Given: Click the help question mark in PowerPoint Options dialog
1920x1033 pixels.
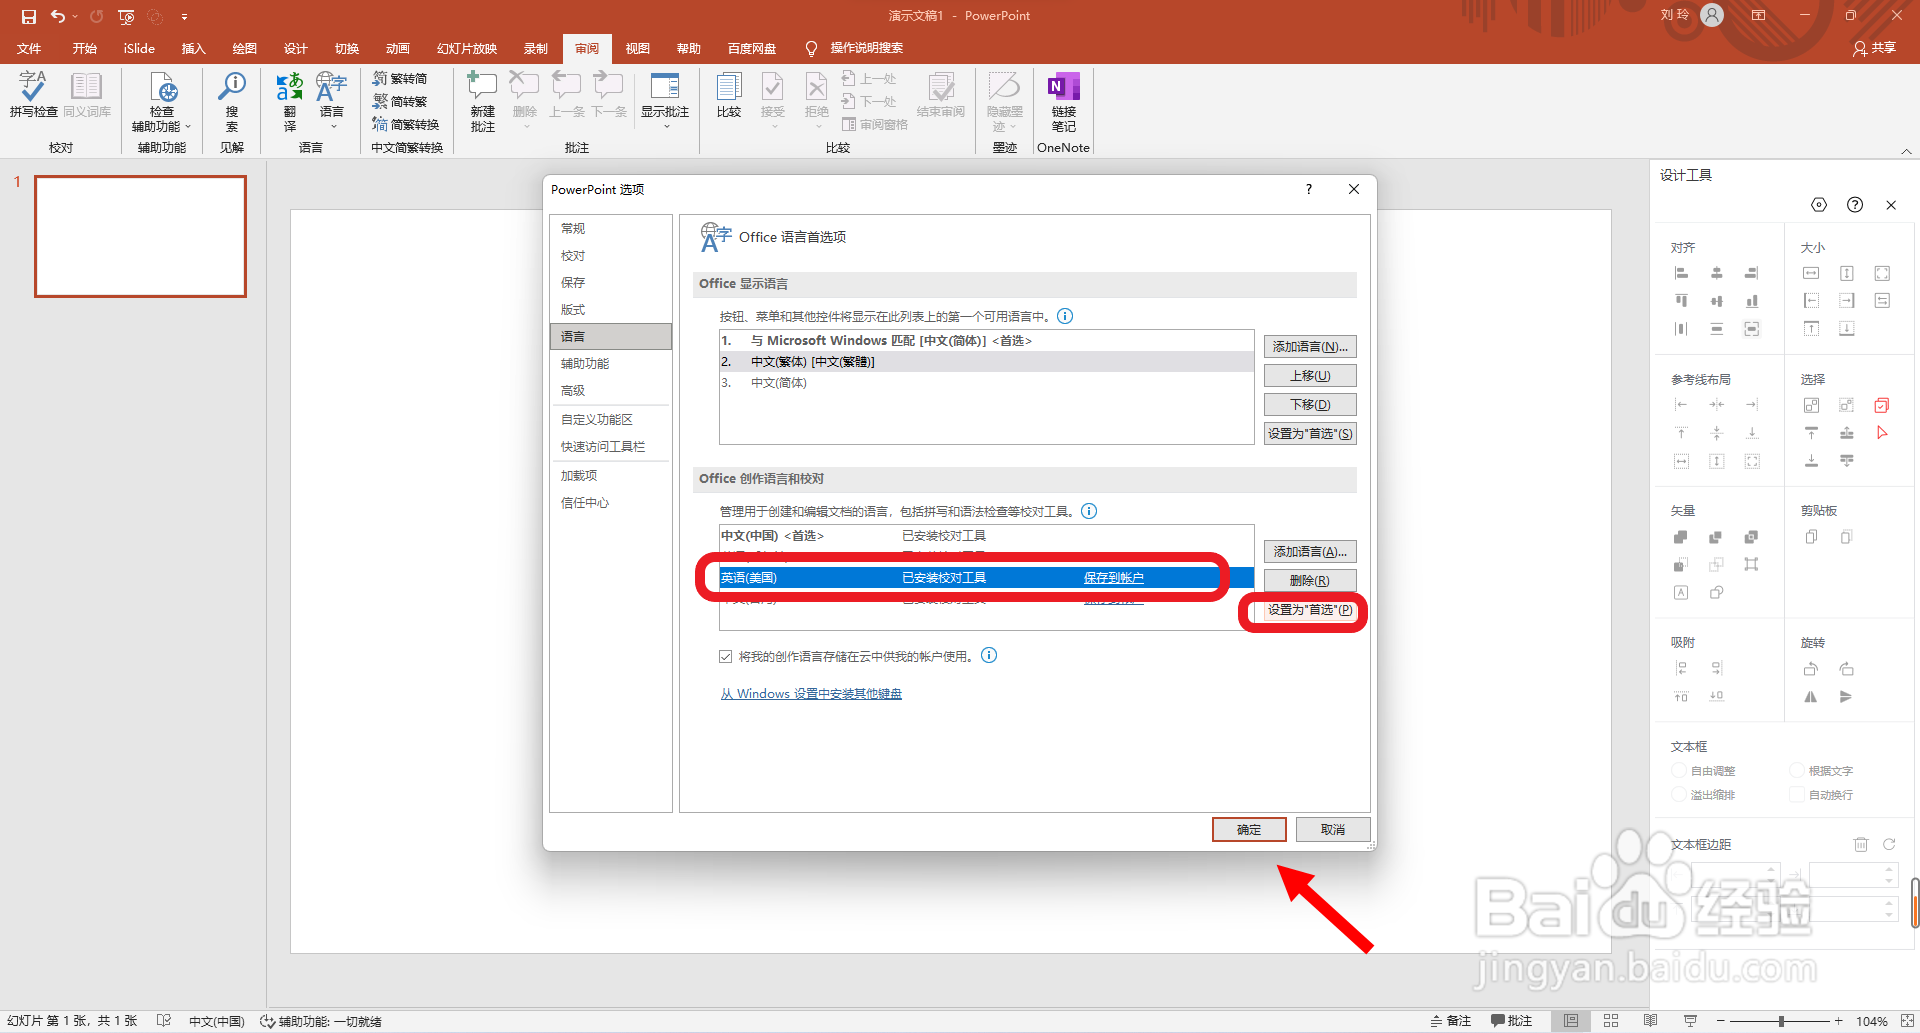Looking at the screenshot, I should [x=1309, y=189].
